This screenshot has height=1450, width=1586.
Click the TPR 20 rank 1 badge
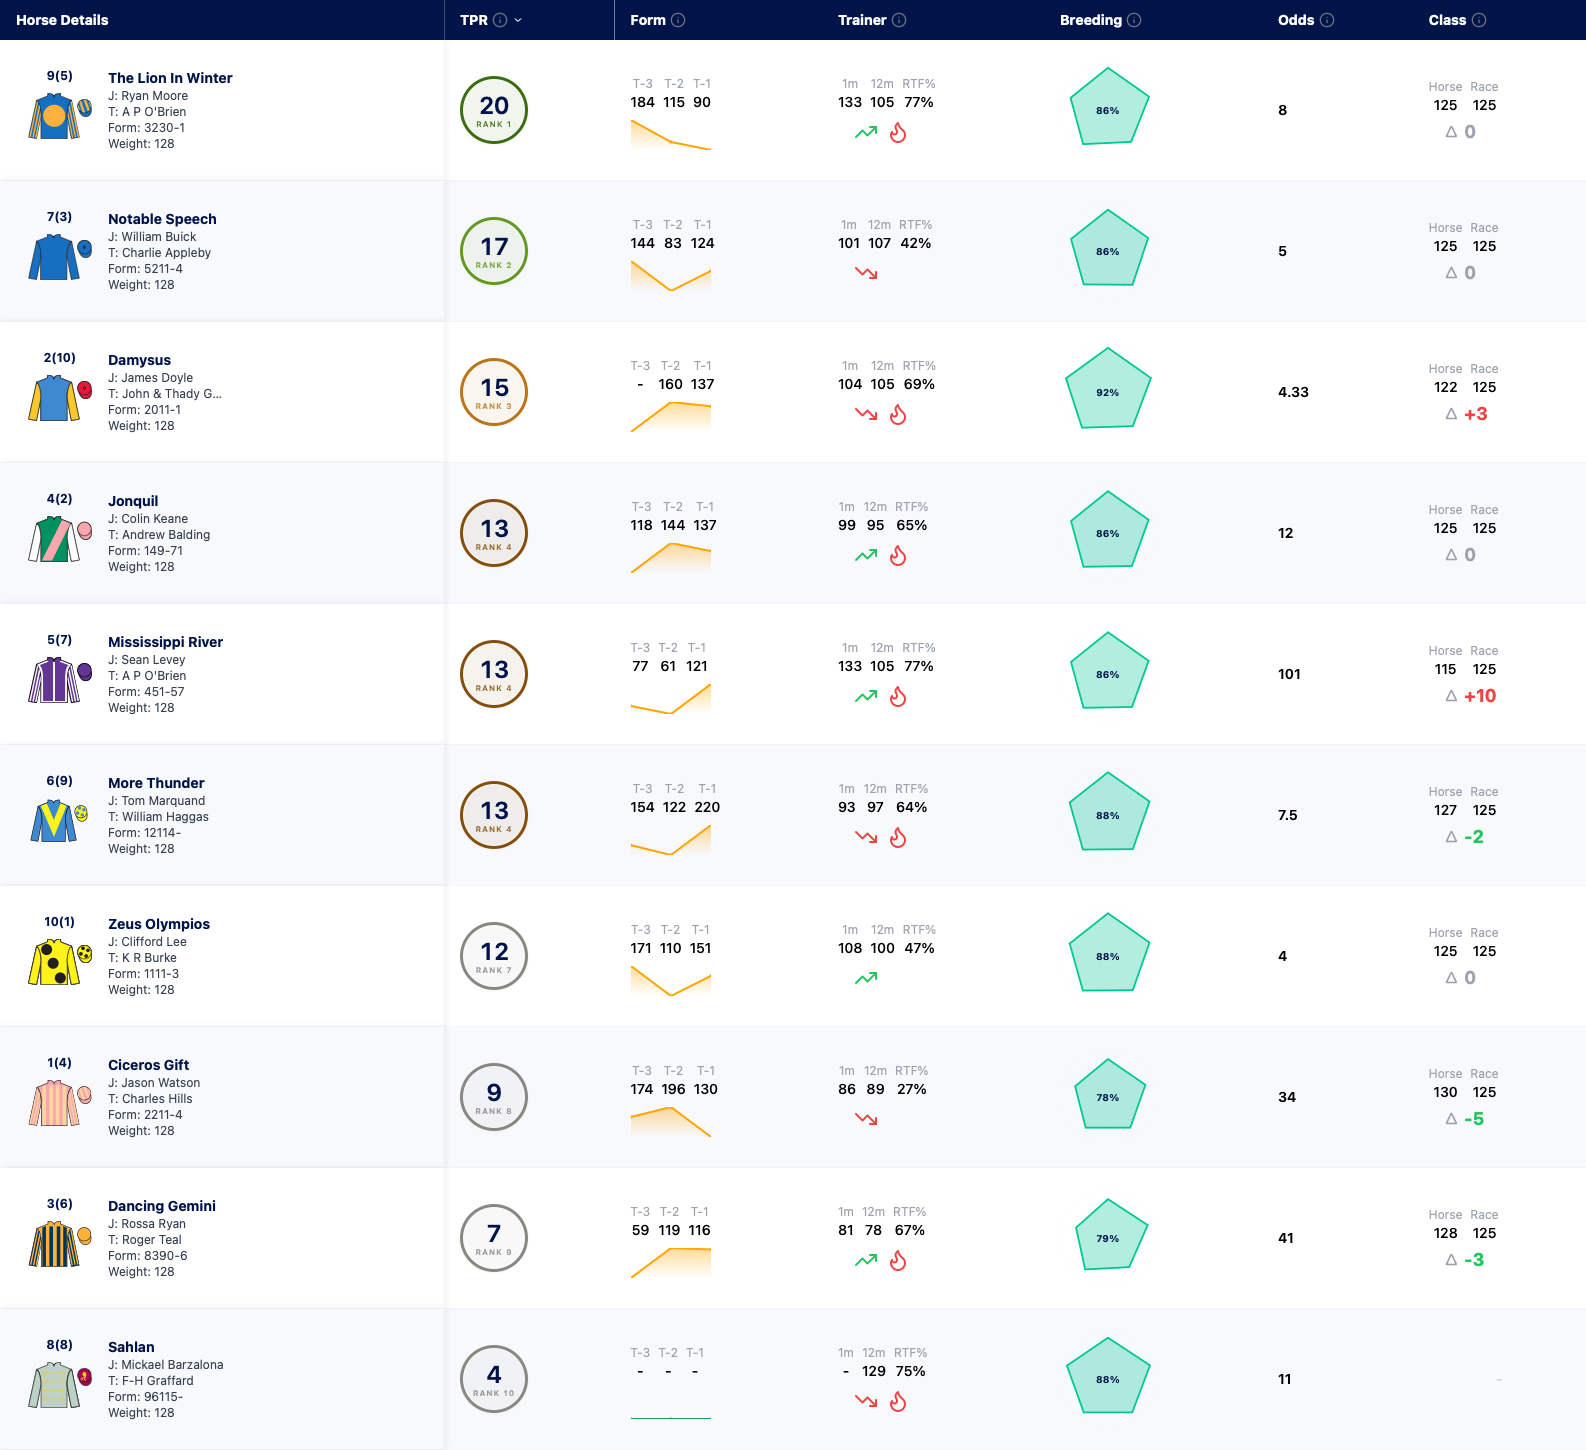point(494,110)
